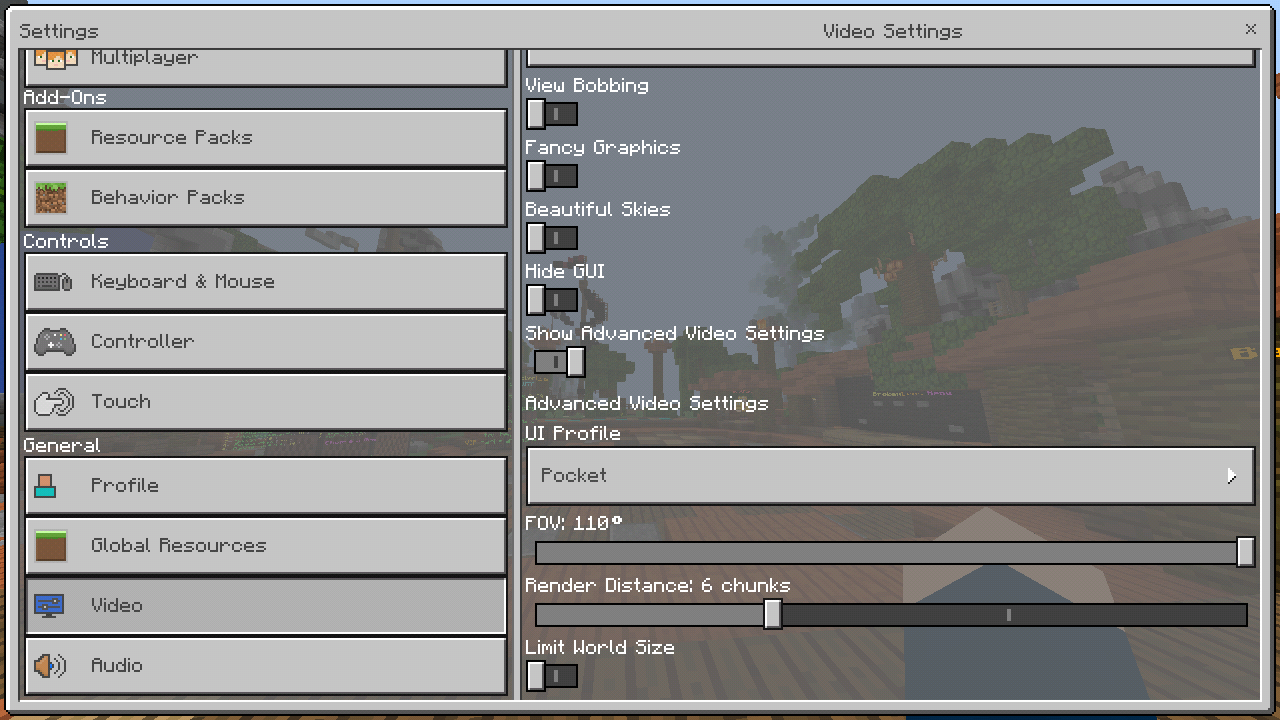Open Audio label
The height and width of the screenshot is (720, 1280).
tap(116, 666)
